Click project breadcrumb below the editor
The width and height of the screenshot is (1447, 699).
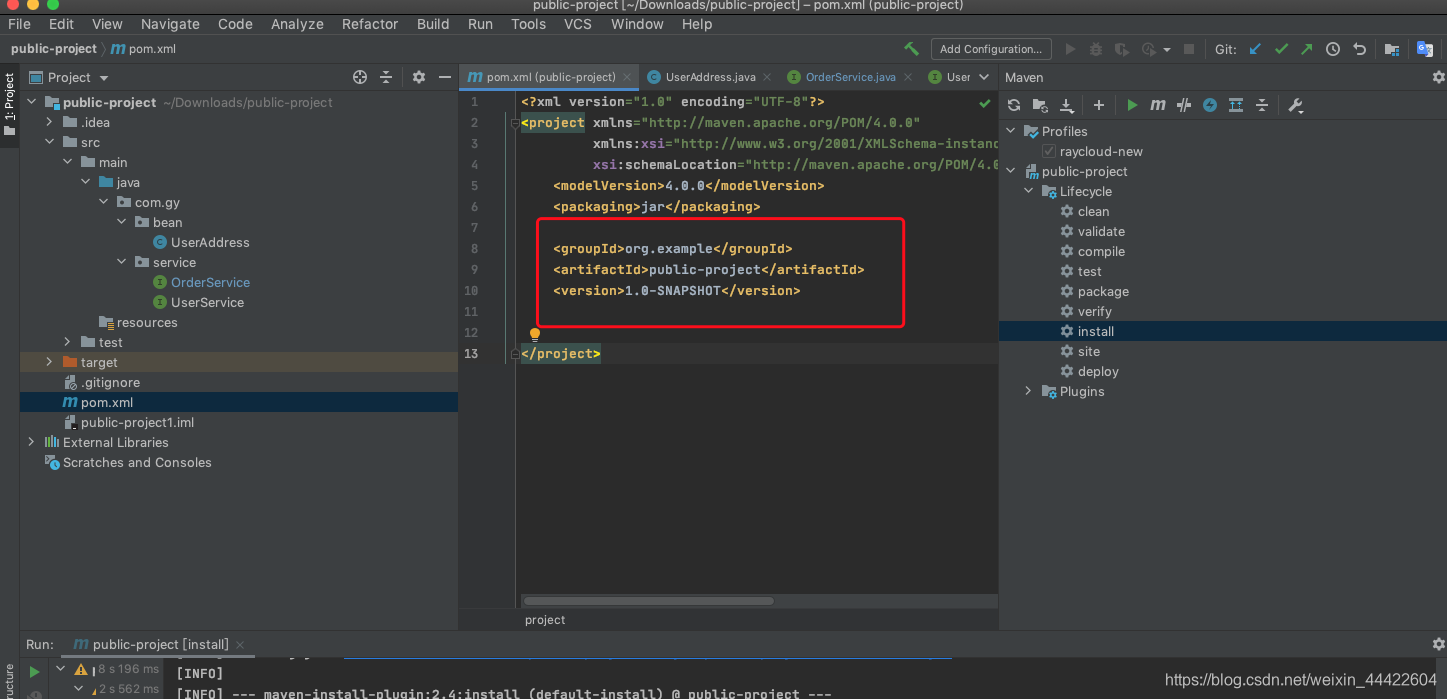tap(545, 620)
